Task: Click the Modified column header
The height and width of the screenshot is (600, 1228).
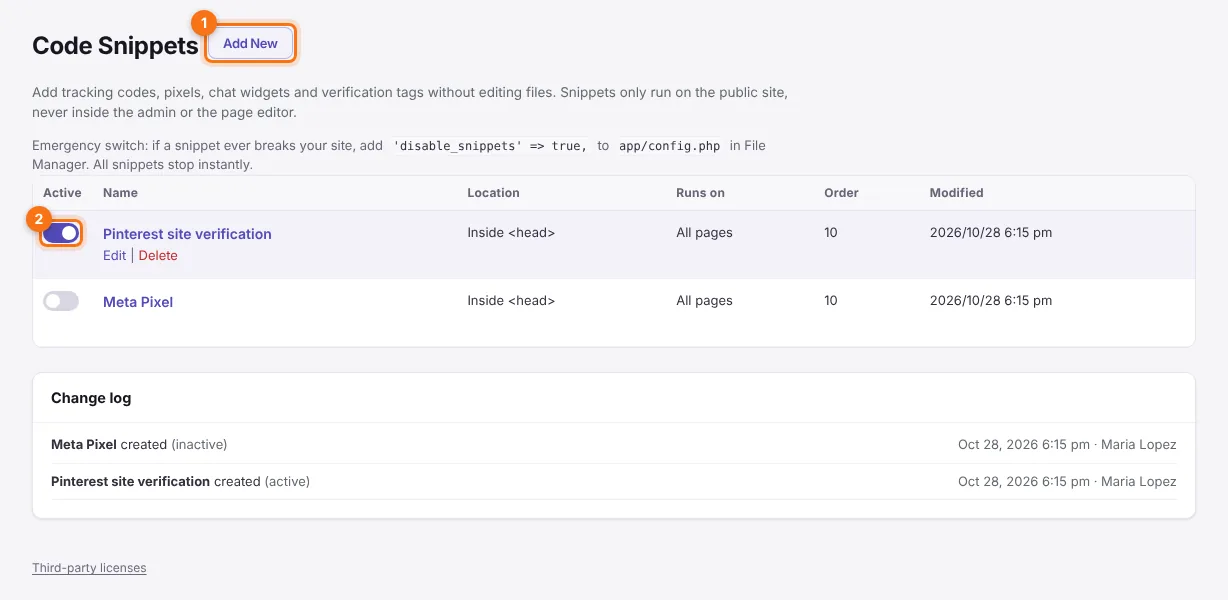Action: 956,193
